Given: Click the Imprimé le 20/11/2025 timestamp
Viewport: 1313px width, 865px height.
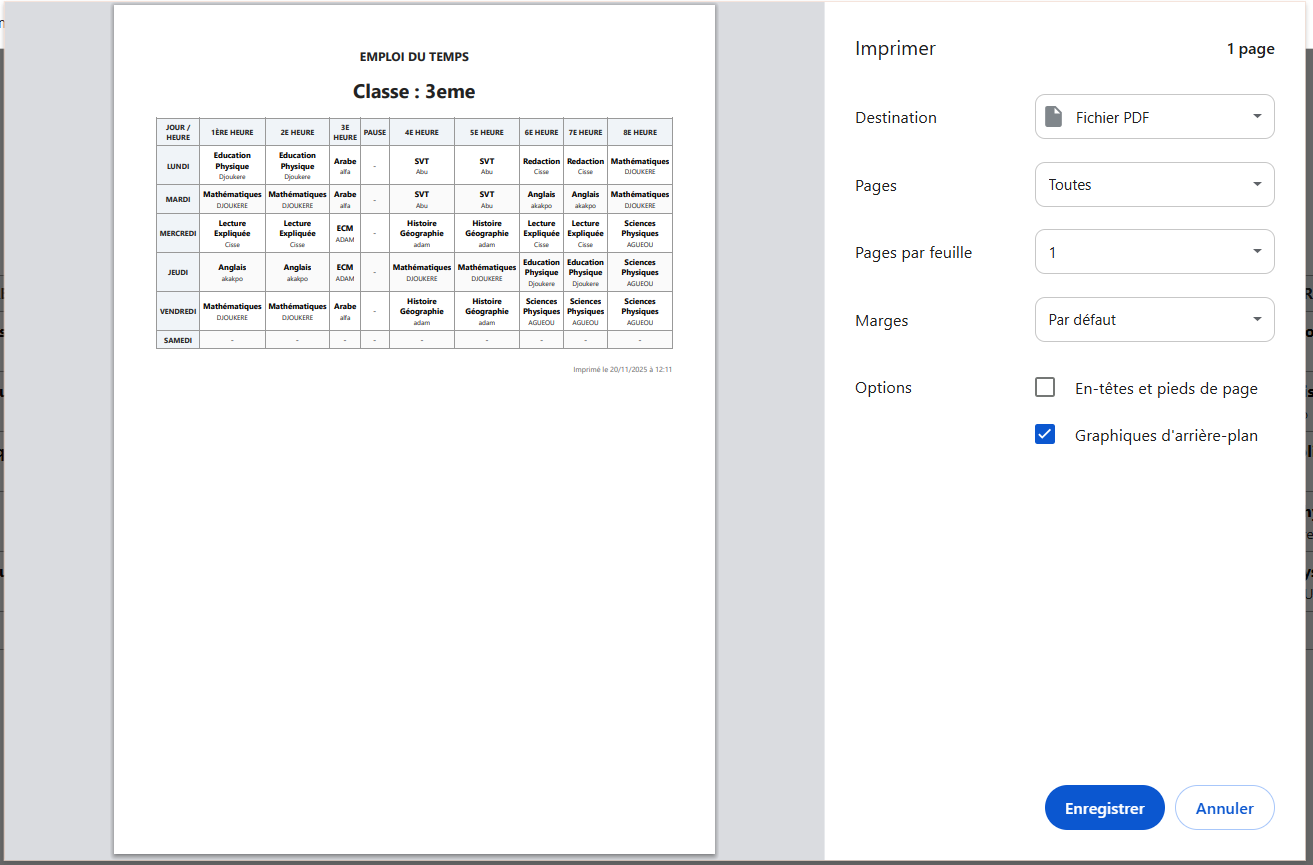Looking at the screenshot, I should pyautogui.click(x=622, y=369).
